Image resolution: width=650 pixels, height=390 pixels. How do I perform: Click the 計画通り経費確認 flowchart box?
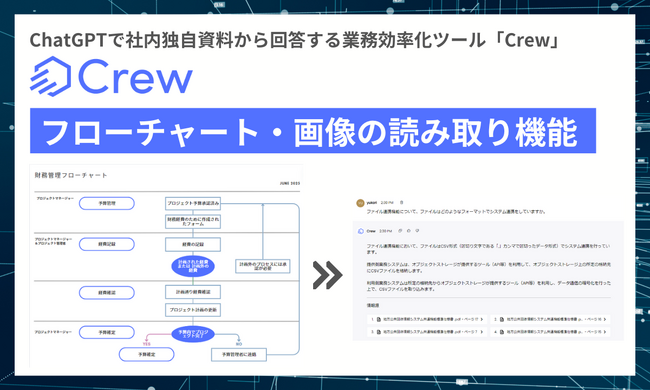click(193, 292)
